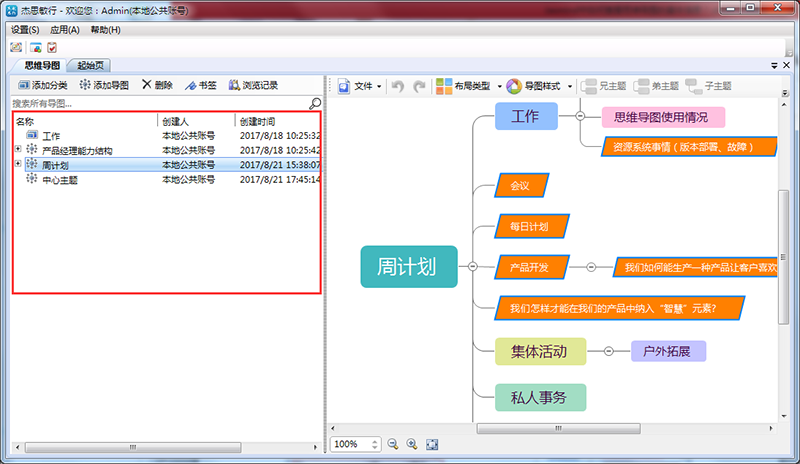
Task: Open the file (文件) dropdown menu
Action: 360,86
